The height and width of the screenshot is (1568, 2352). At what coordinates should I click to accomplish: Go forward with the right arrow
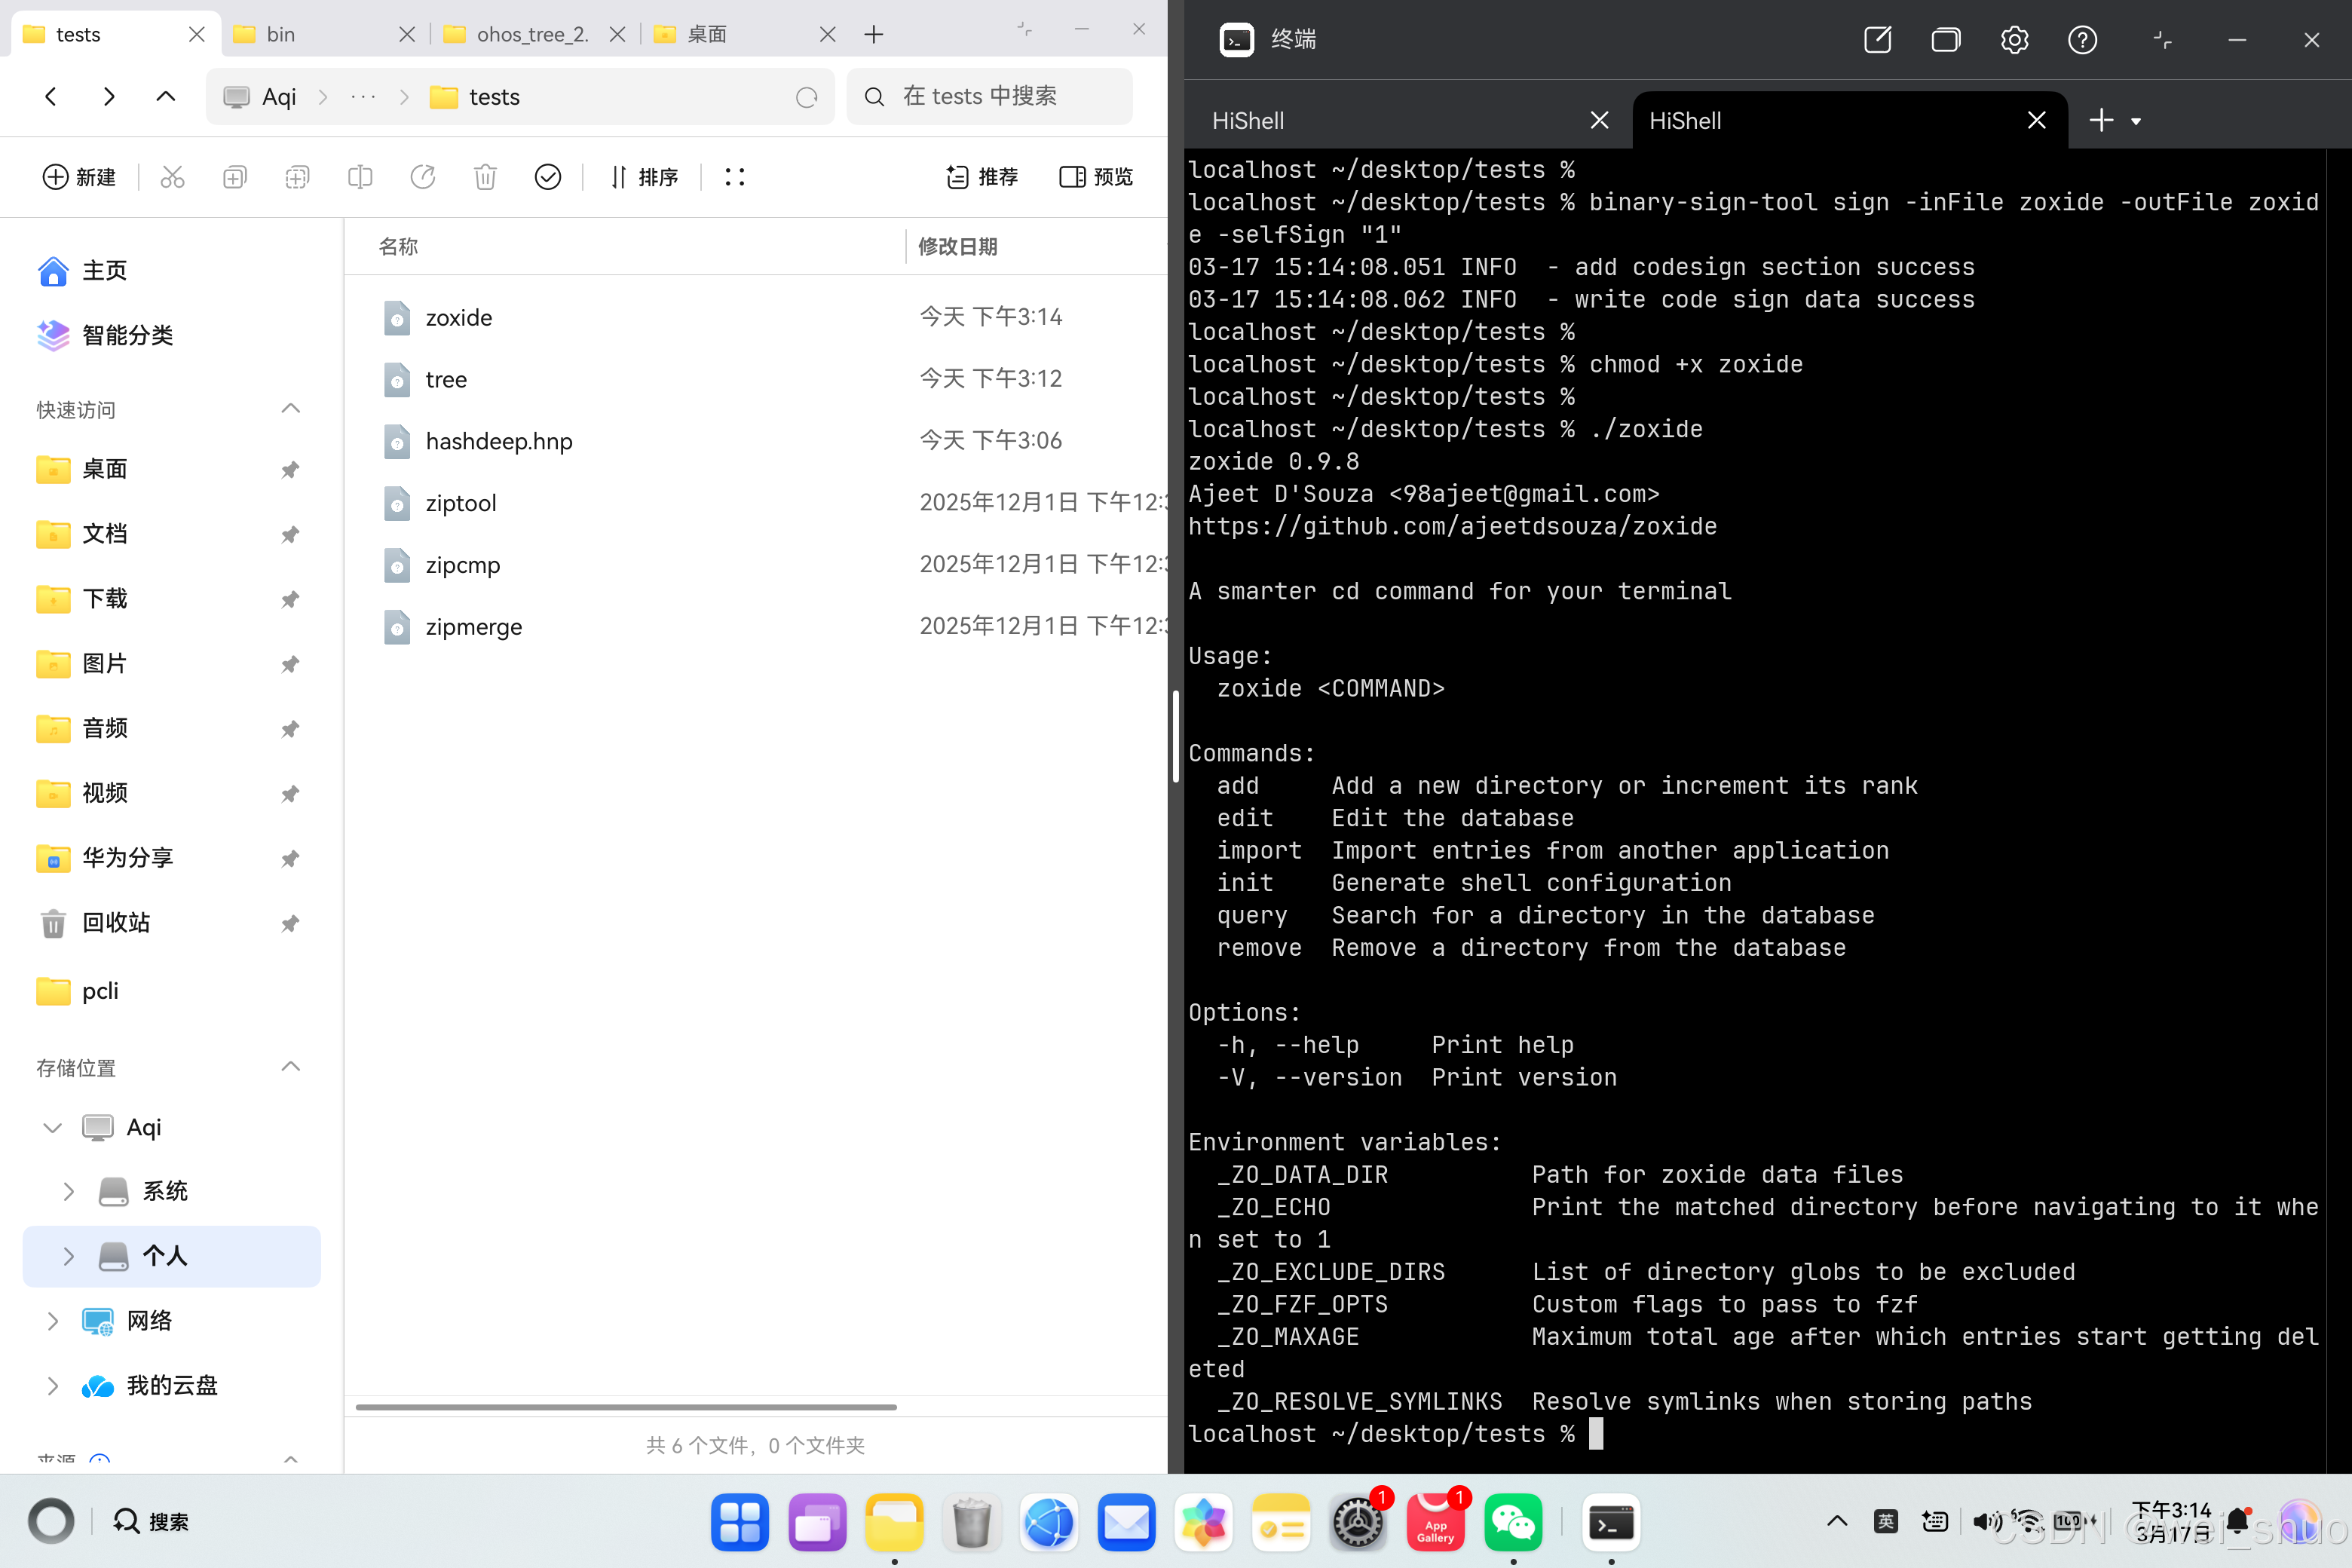tap(109, 96)
